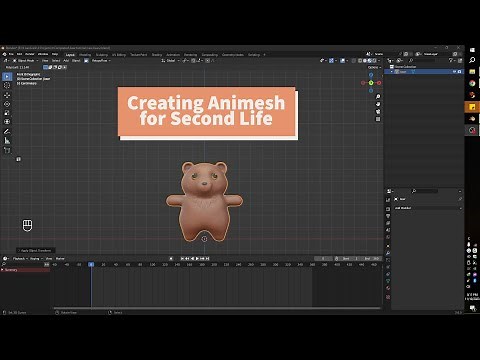The image size is (480, 360).
Task: Open the sticky notes taskbar app
Action: coord(472,107)
